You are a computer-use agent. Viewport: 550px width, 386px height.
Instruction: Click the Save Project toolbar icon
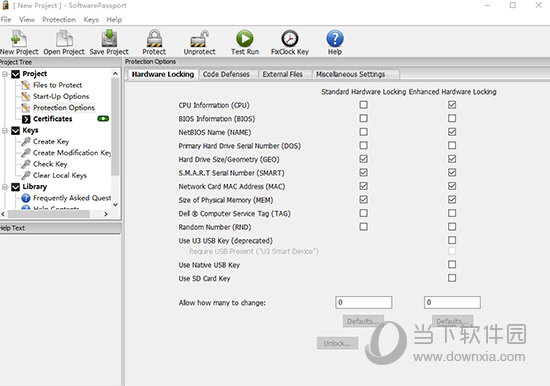click(109, 38)
